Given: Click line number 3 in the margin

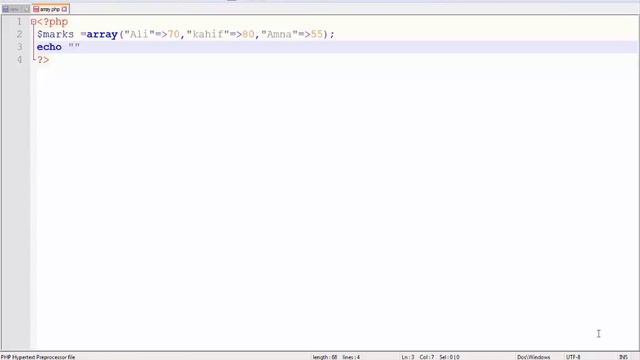Looking at the screenshot, I should pos(19,47).
